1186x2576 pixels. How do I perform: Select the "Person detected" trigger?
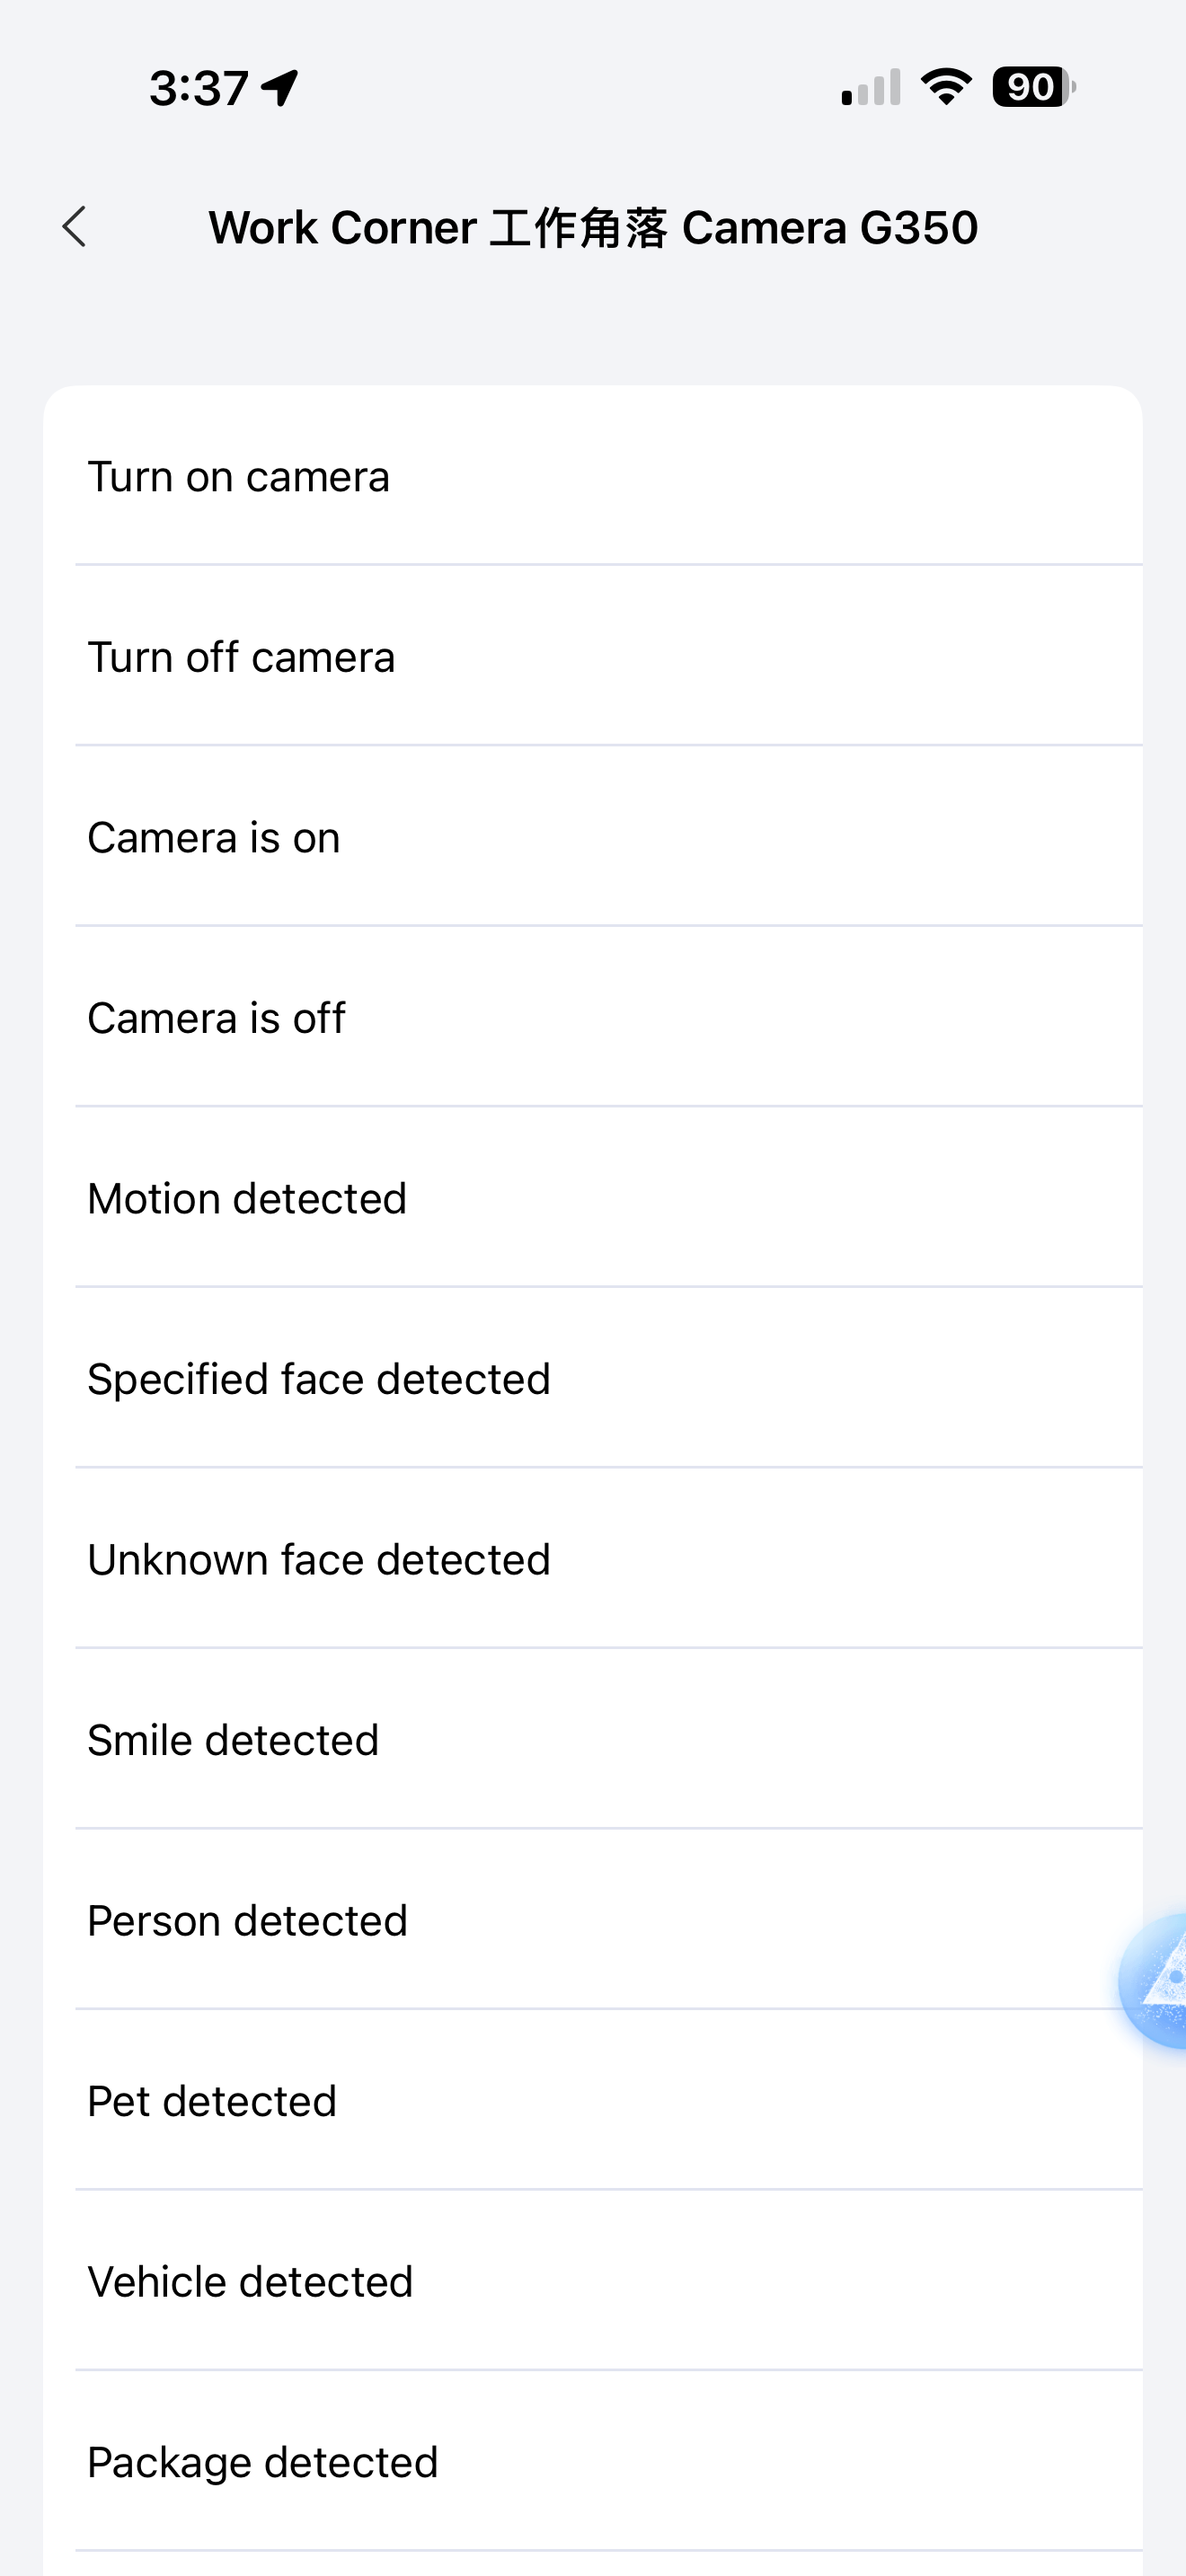(247, 1921)
